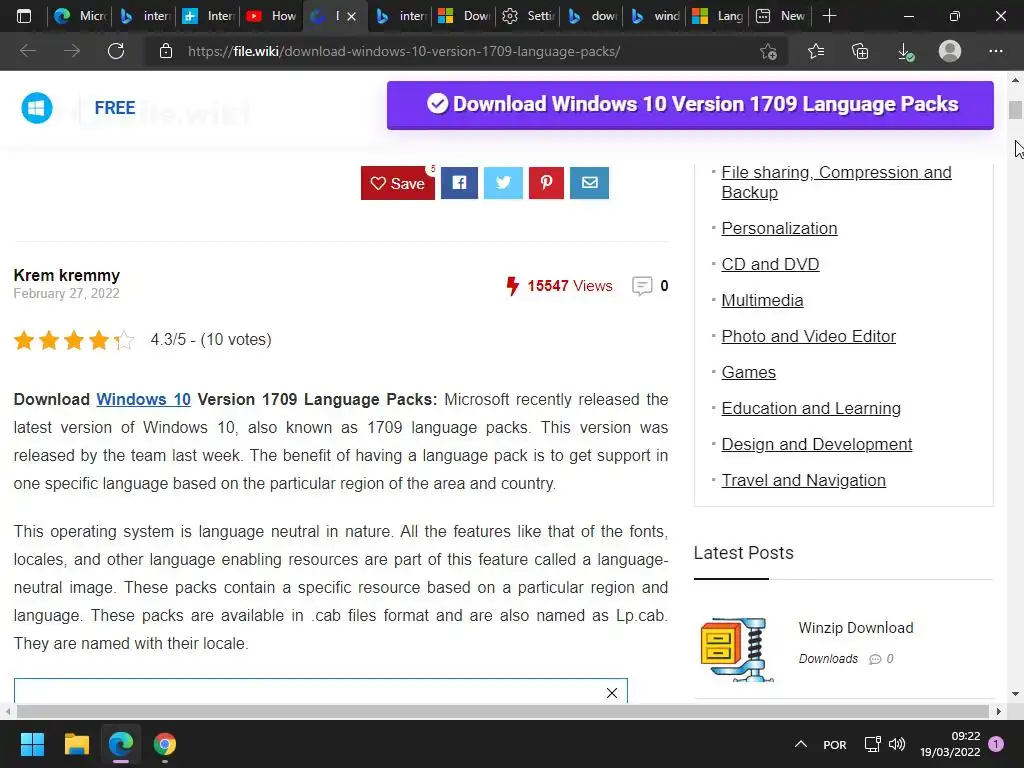Click the 15547 Views counter
This screenshot has width=1024, height=768.
click(560, 286)
